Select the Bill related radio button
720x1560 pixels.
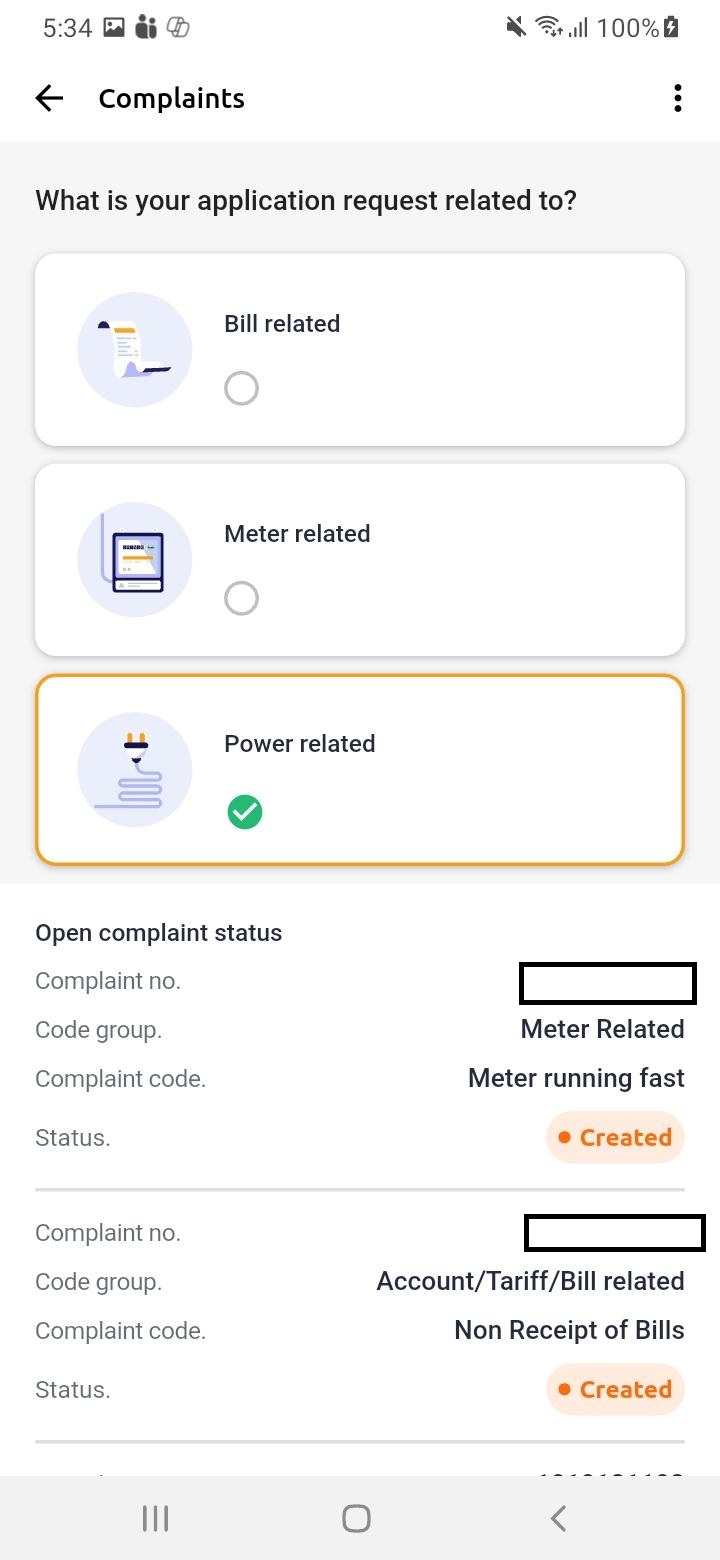241,388
